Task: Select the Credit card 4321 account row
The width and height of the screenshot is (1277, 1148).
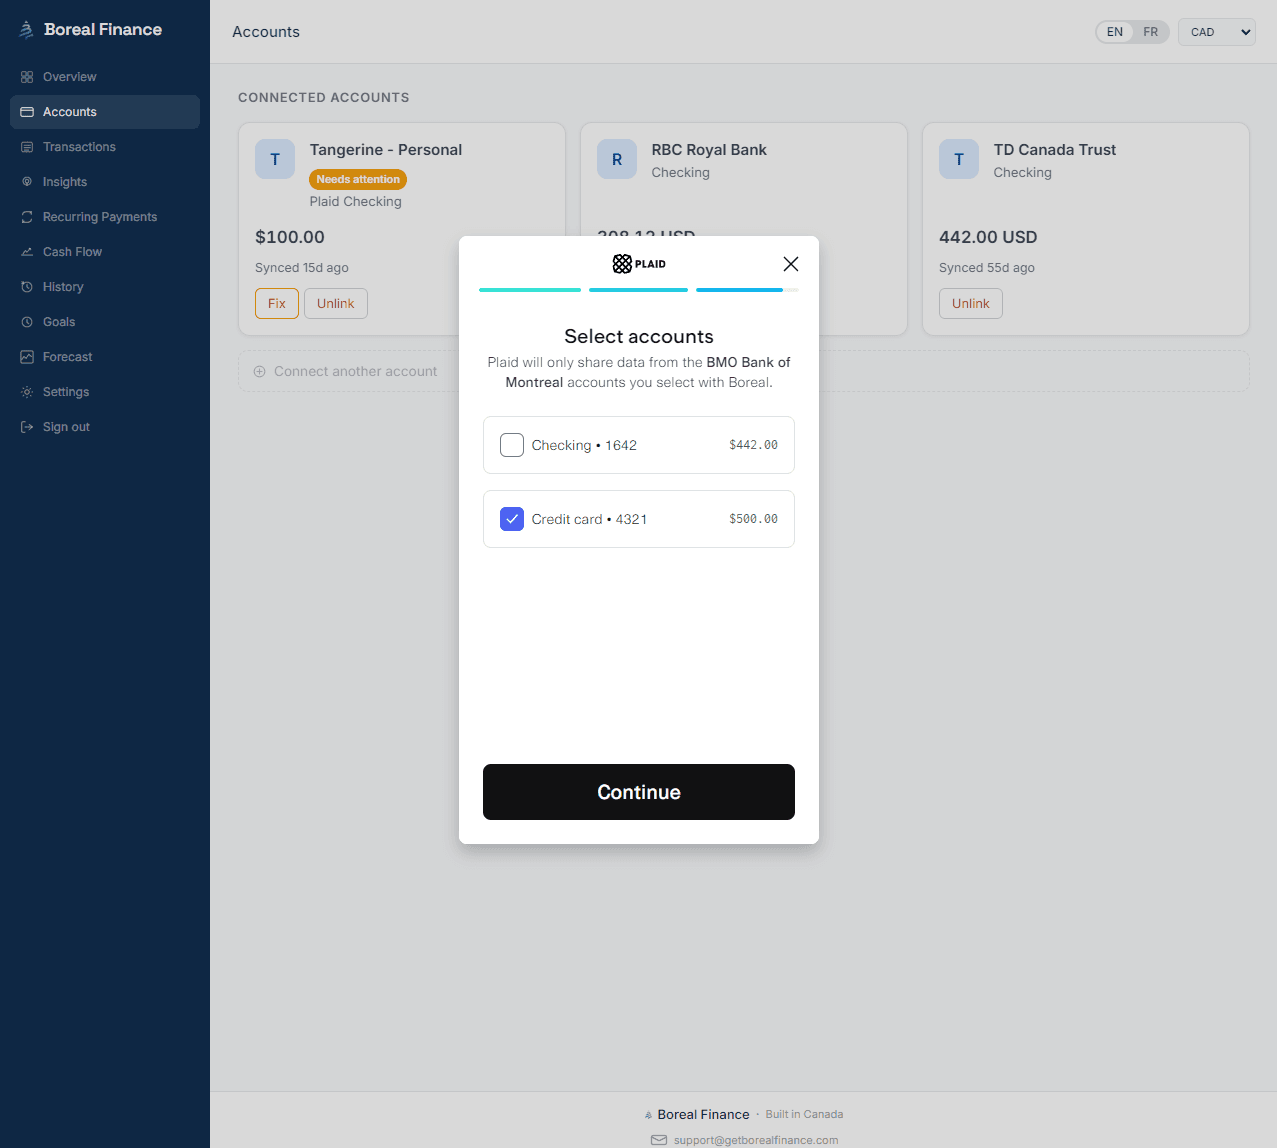Action: coord(639,519)
